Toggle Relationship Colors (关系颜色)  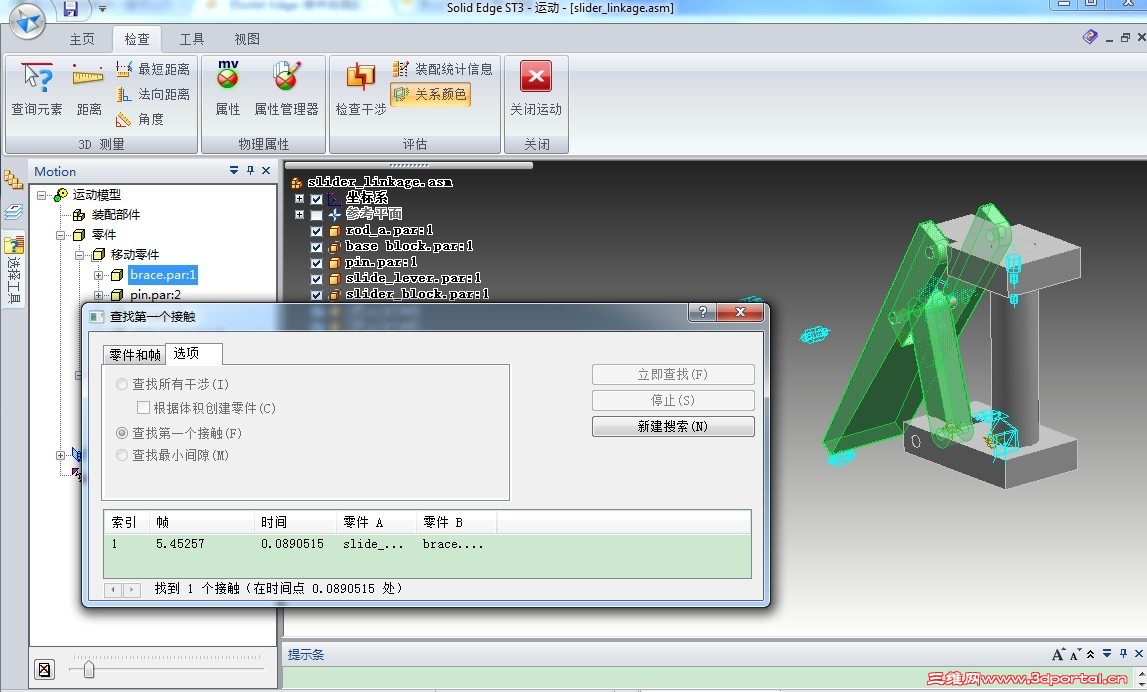point(430,94)
